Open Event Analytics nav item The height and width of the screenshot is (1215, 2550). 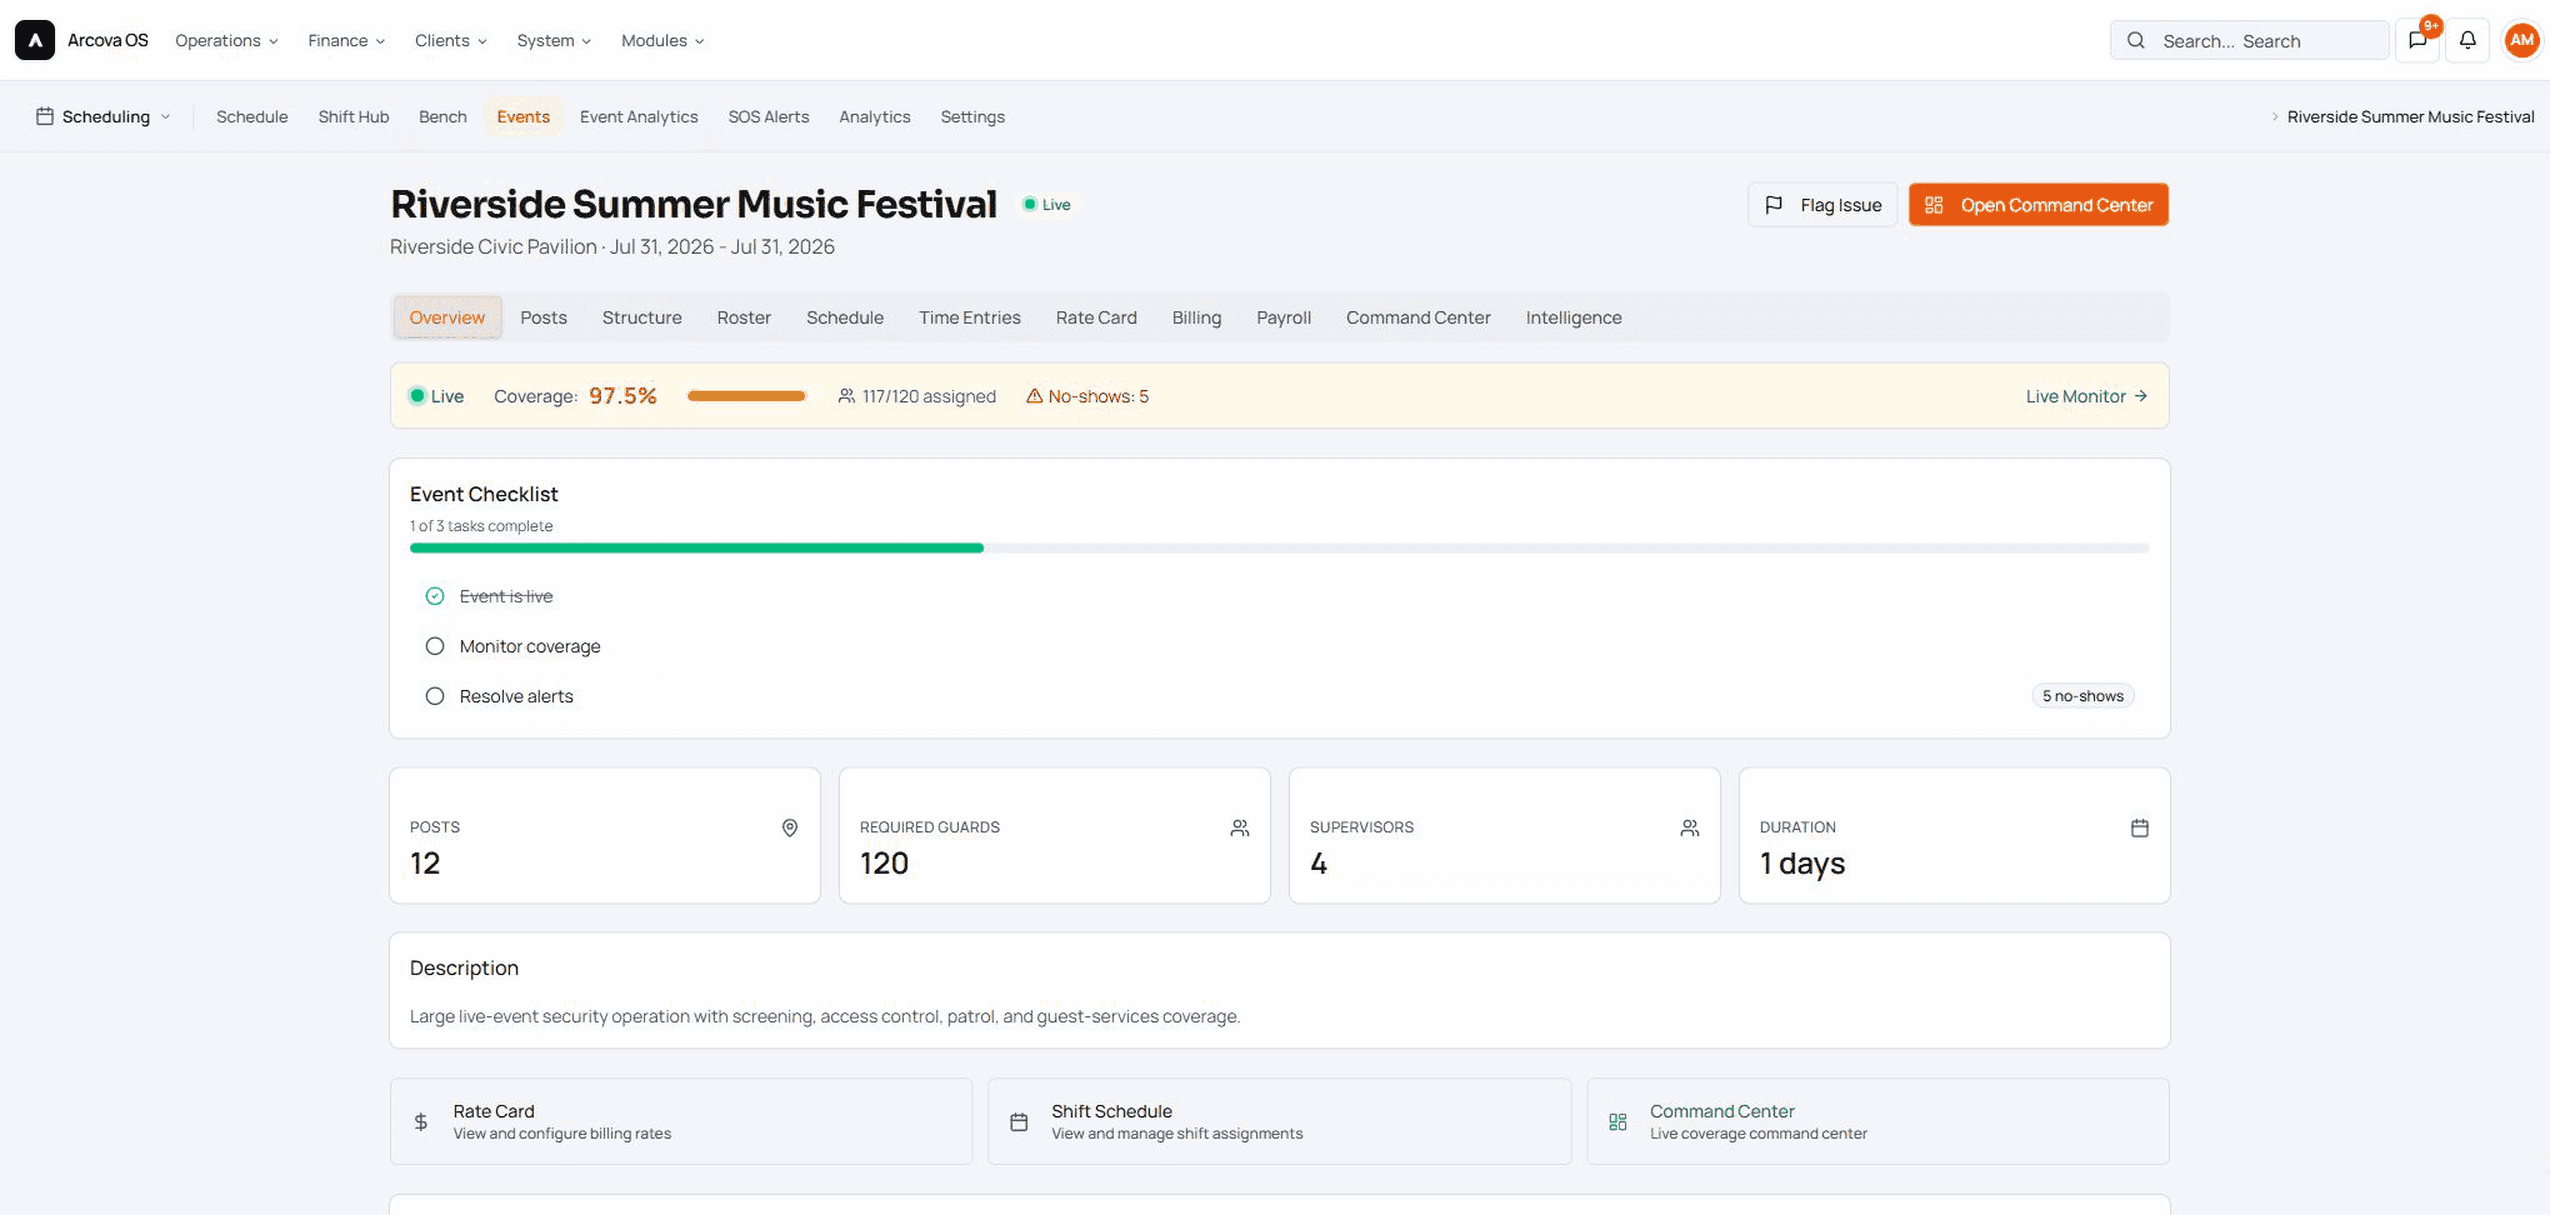coord(638,116)
